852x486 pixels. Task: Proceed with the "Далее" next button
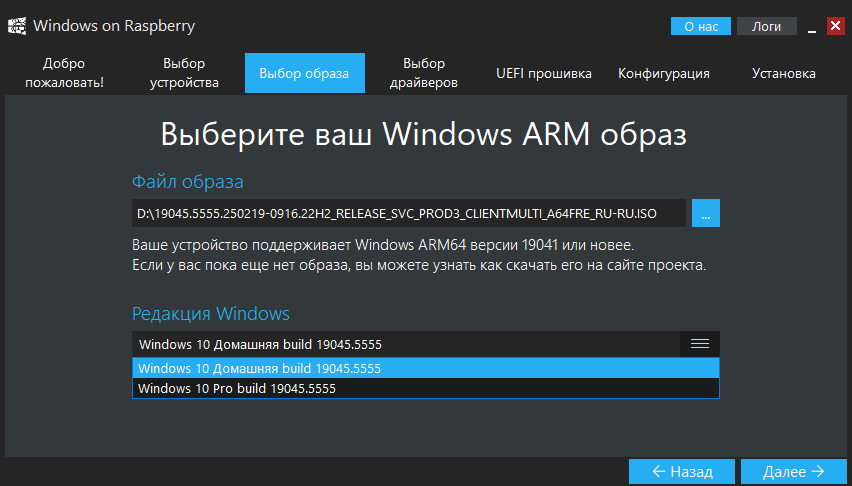[794, 471]
